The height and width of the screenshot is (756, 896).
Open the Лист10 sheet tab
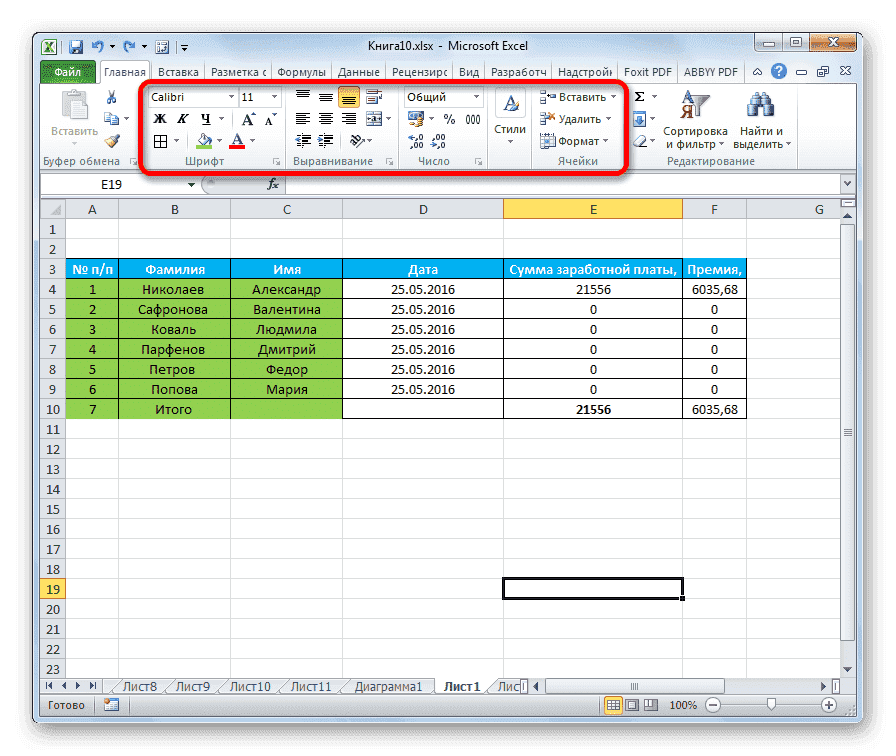click(250, 687)
